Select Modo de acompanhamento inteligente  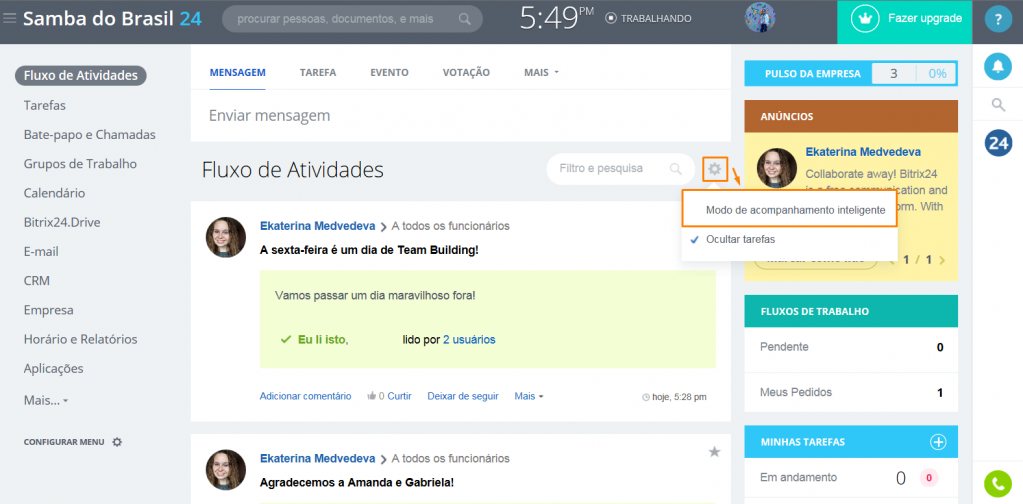[789, 210]
